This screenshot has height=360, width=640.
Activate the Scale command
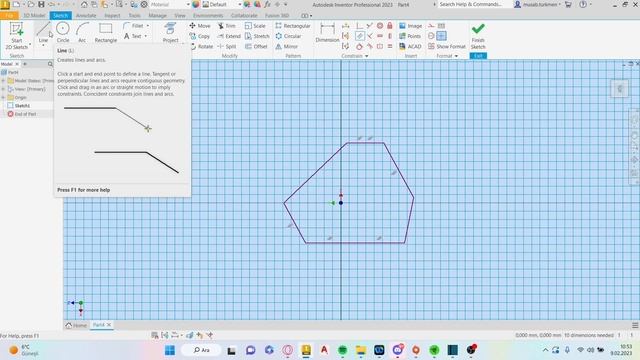(x=255, y=26)
